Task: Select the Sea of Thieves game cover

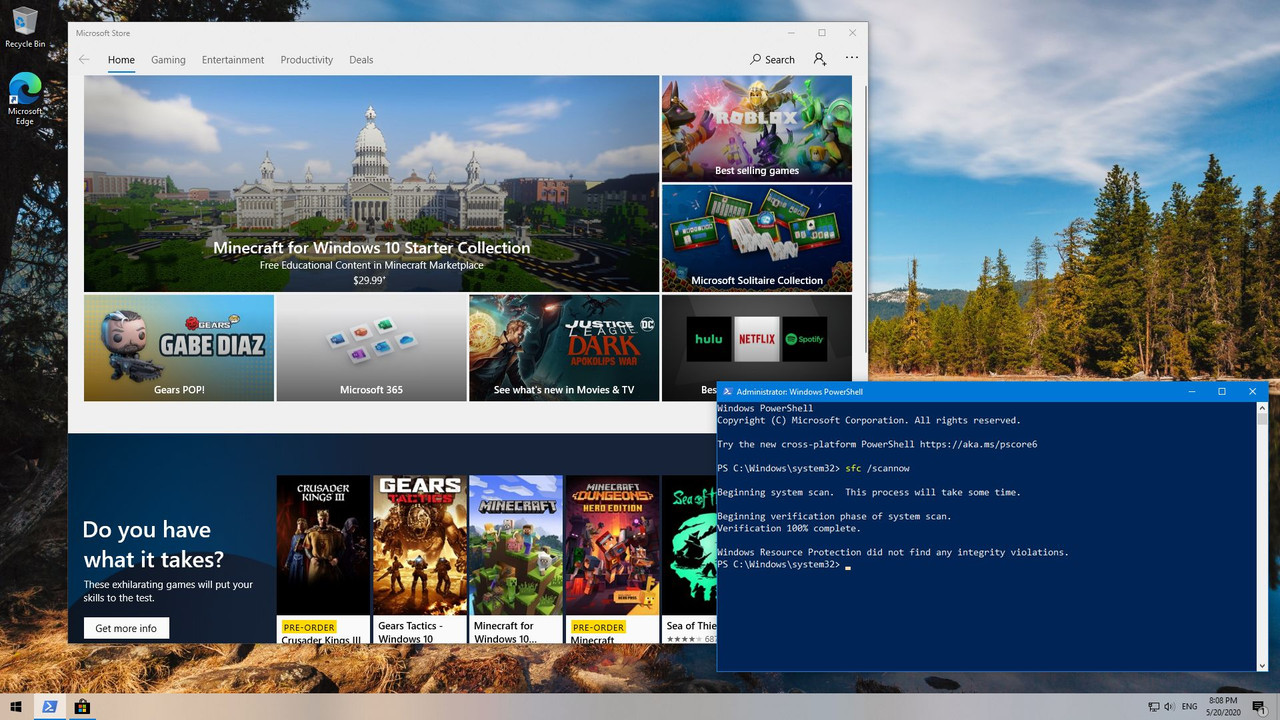Action: [690, 545]
